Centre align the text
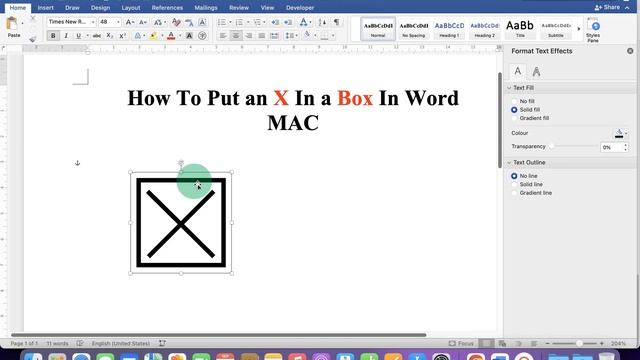 point(236,36)
